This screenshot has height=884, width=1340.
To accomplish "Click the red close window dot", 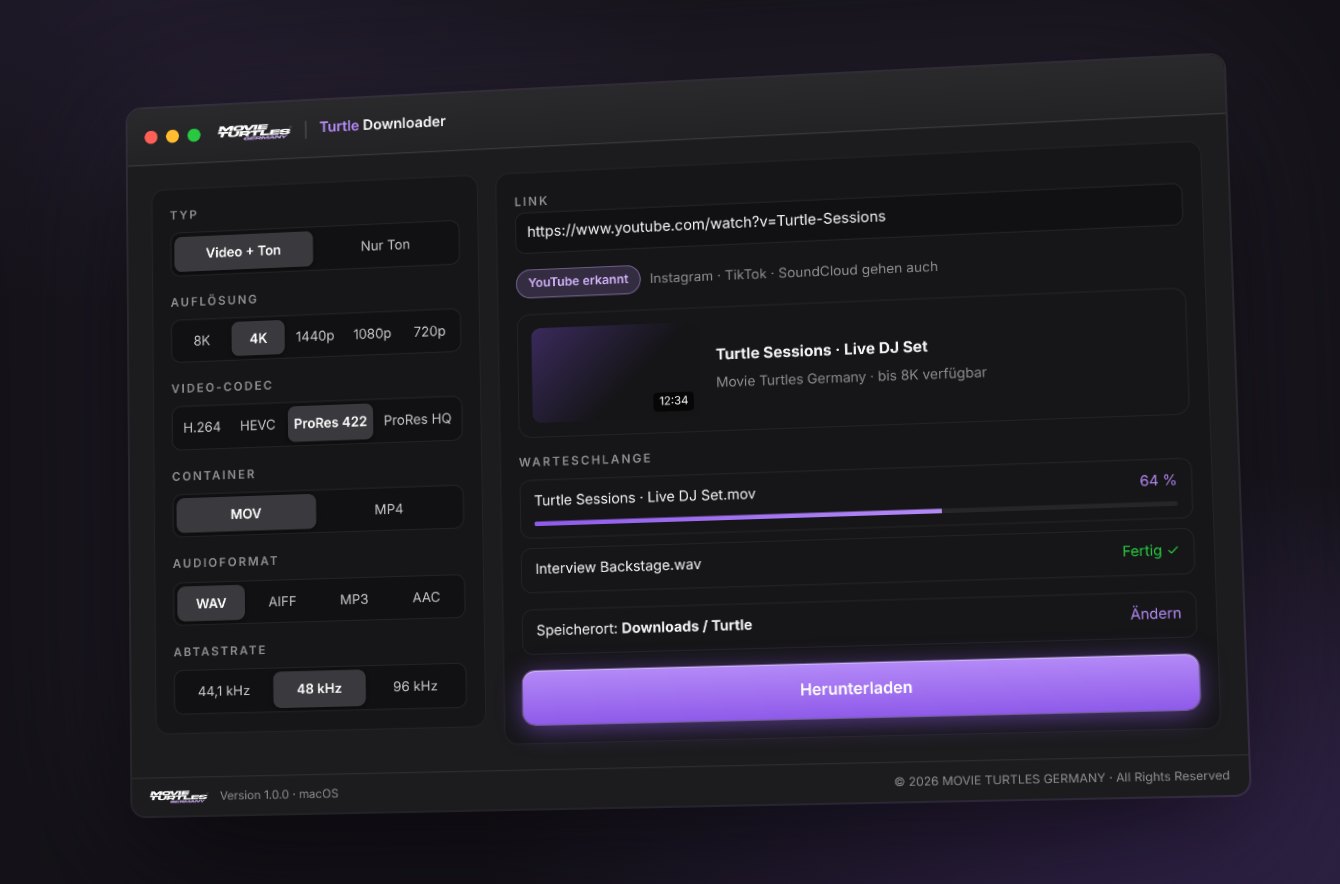I will (x=151, y=137).
